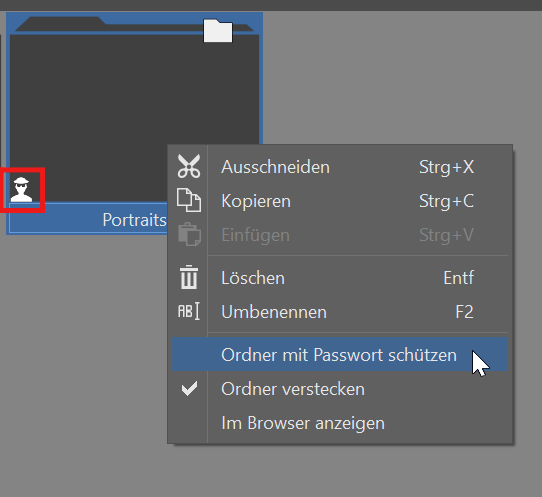Click the Entf shortcut hint beside Löschen
The width and height of the screenshot is (542, 497).
[458, 278]
